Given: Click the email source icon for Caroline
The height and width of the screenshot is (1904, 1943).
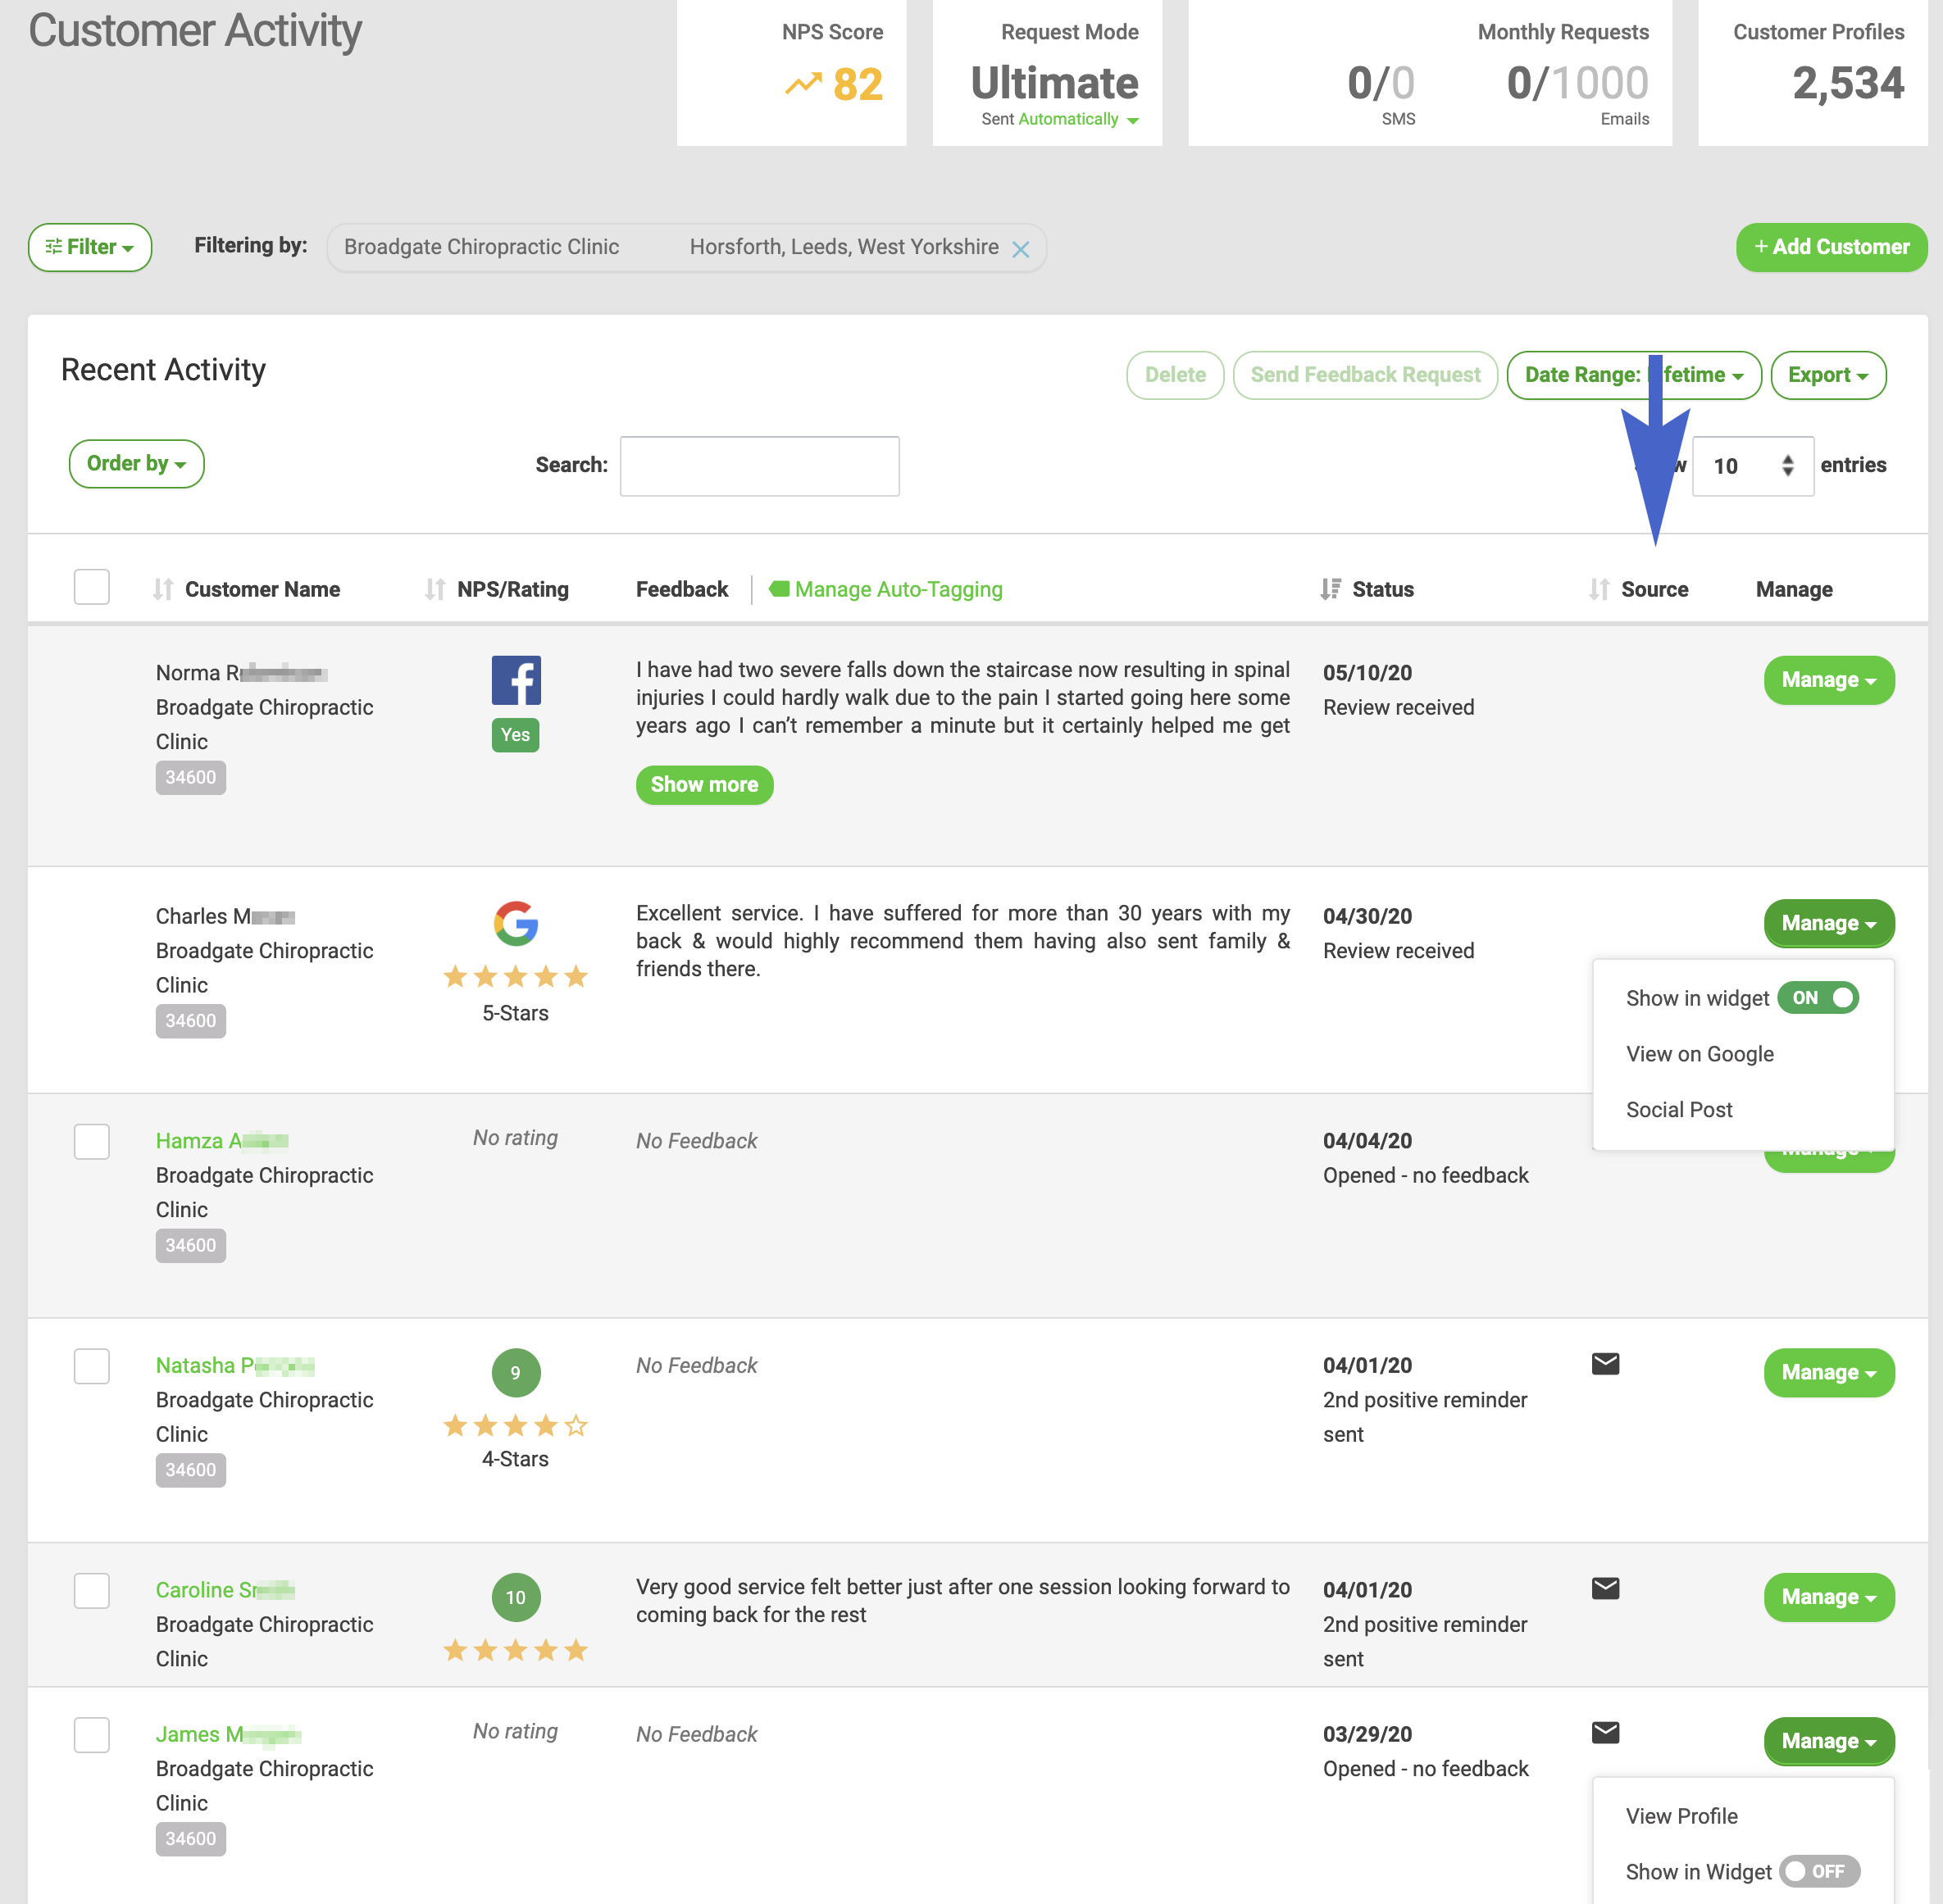Looking at the screenshot, I should 1605,1588.
